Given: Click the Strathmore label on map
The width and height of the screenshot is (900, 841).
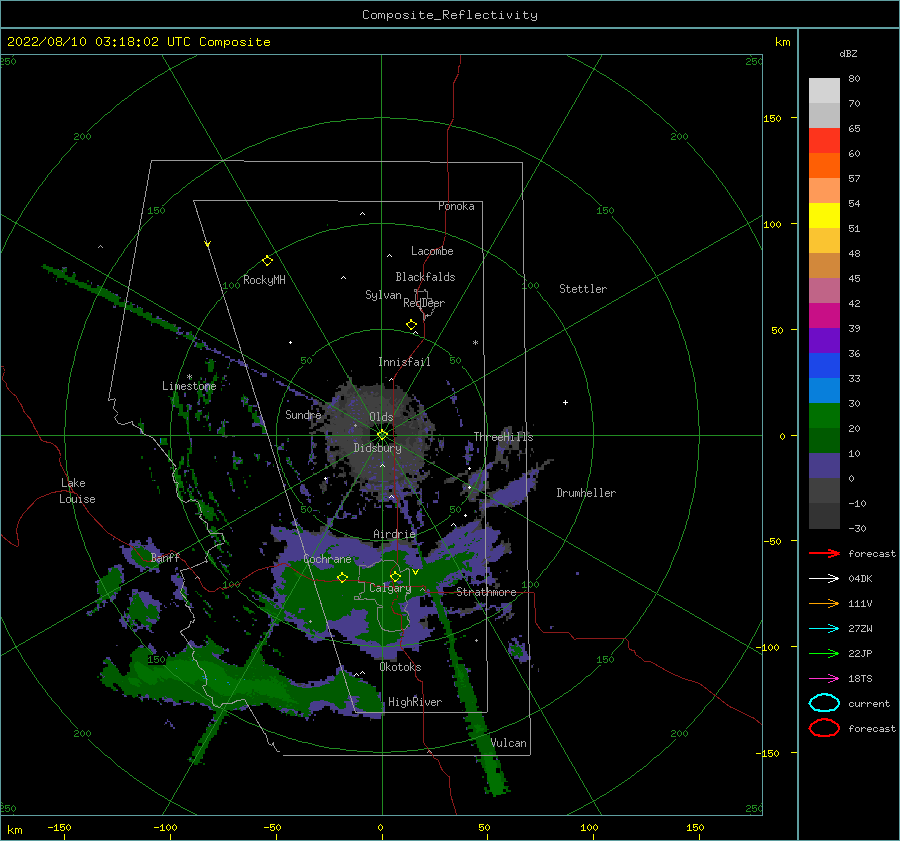Looking at the screenshot, I should 486,592.
